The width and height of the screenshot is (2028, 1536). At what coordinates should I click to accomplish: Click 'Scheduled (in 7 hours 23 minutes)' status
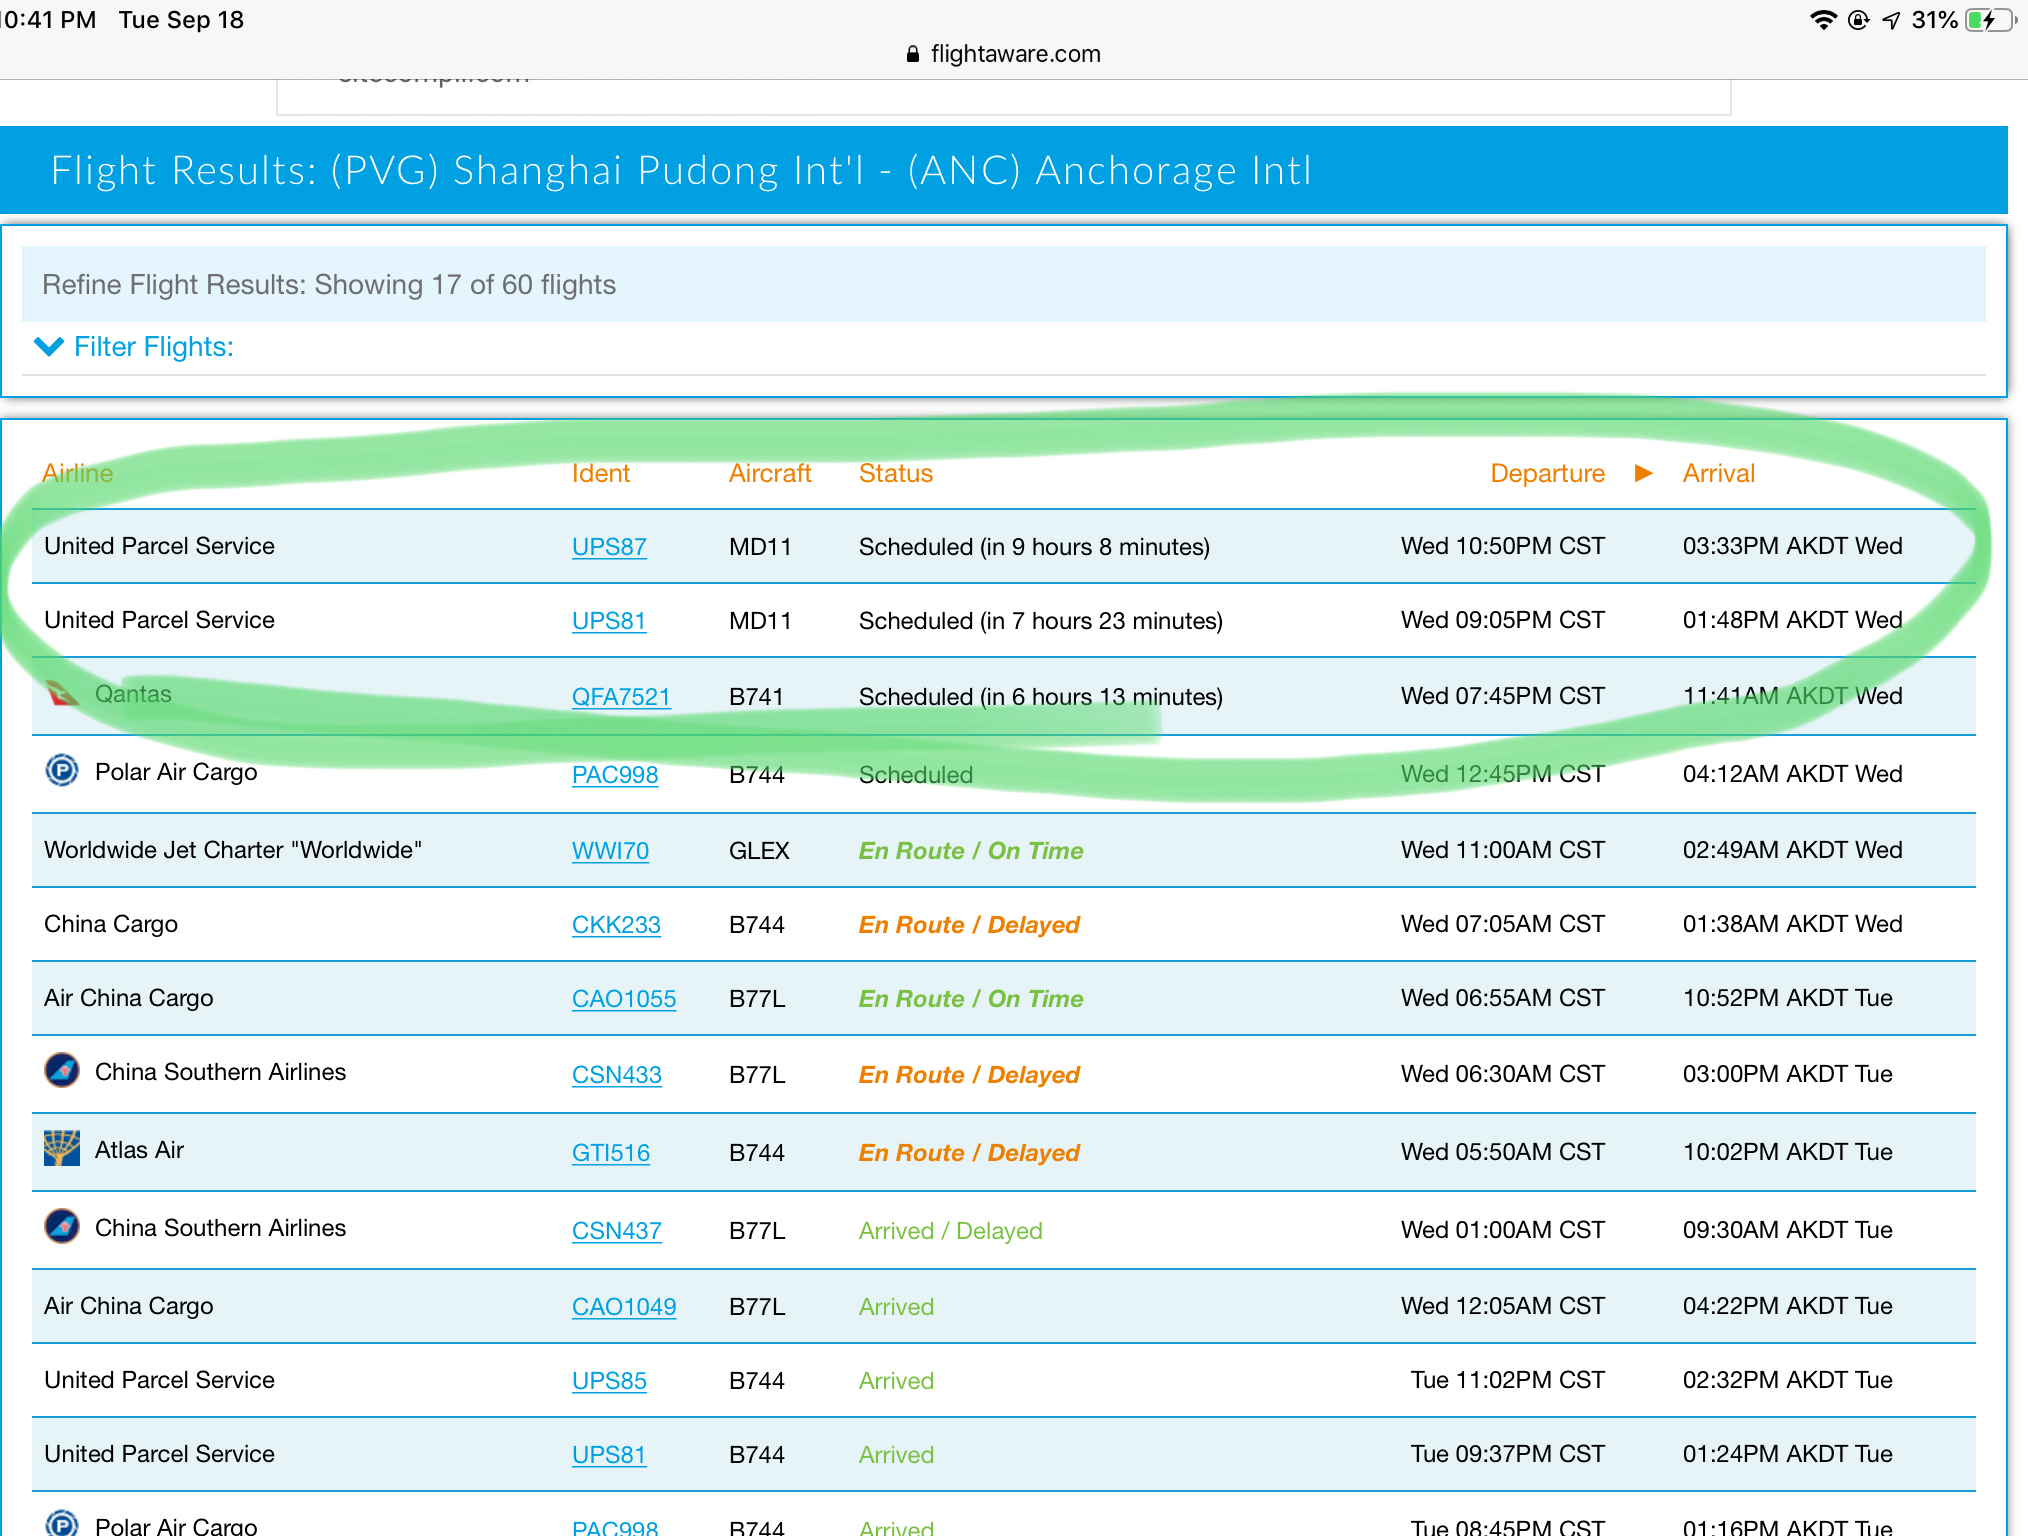tap(1041, 621)
